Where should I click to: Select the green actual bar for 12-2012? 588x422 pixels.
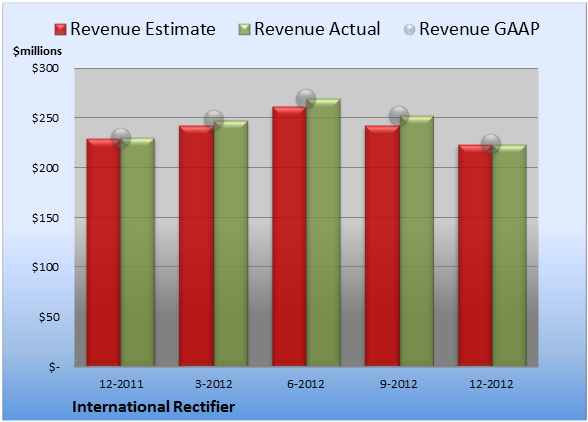509,255
